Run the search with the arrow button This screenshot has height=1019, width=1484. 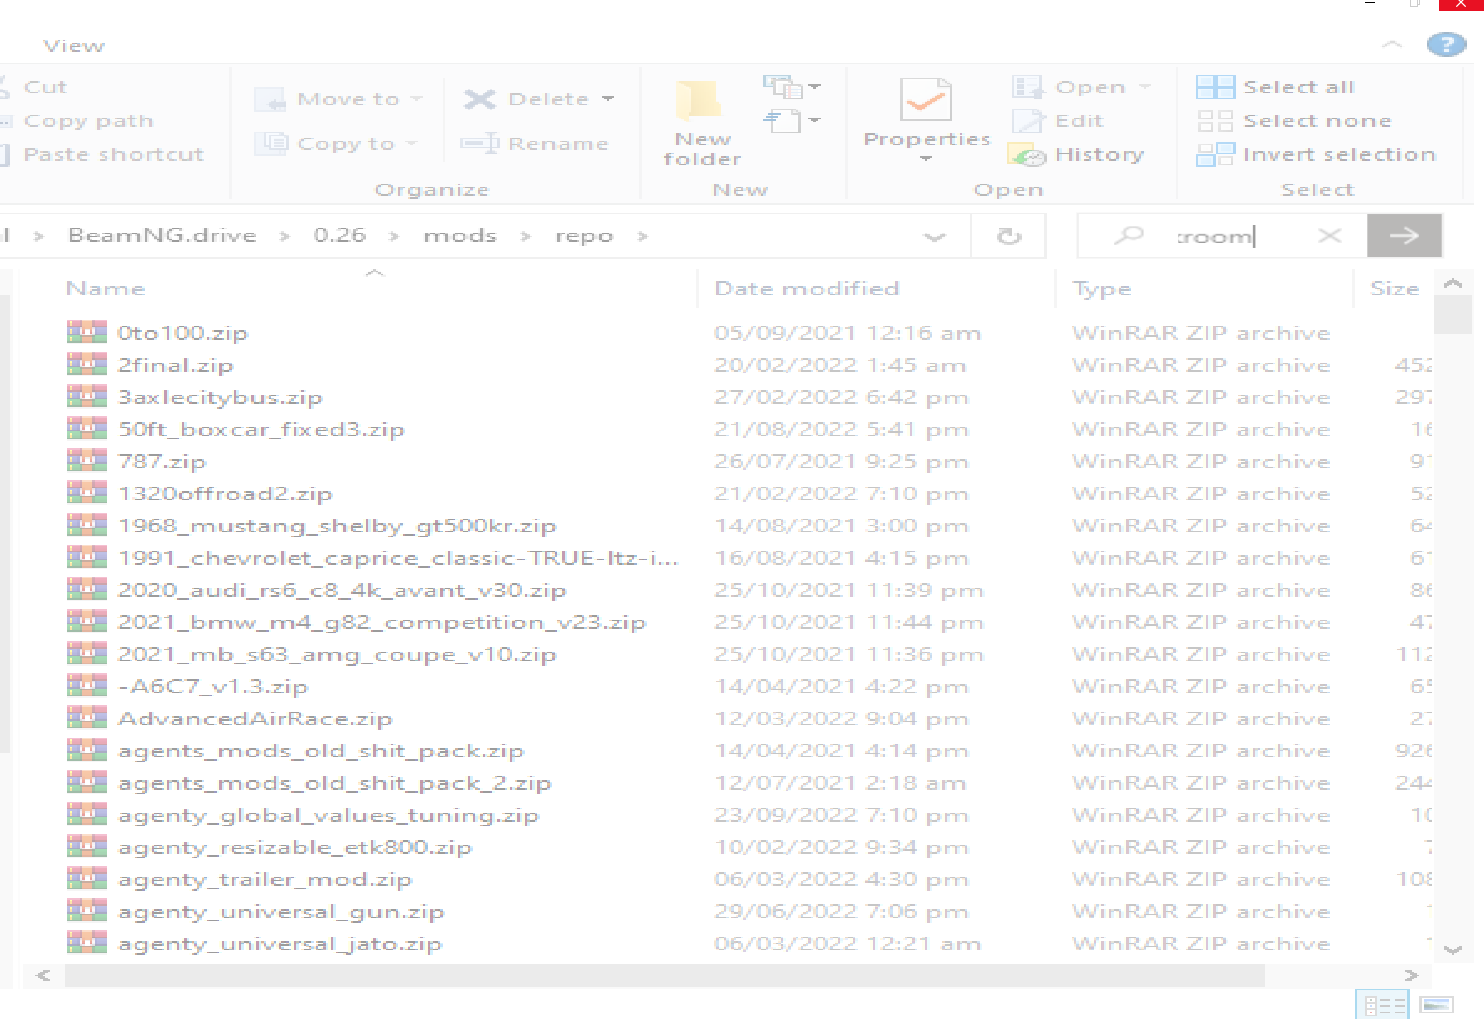click(x=1404, y=236)
